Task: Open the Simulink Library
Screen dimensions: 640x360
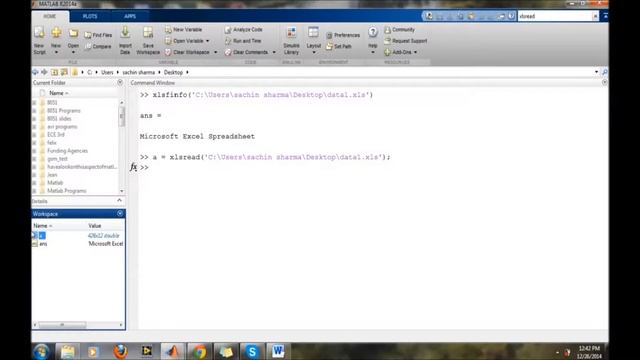Action: (x=291, y=40)
